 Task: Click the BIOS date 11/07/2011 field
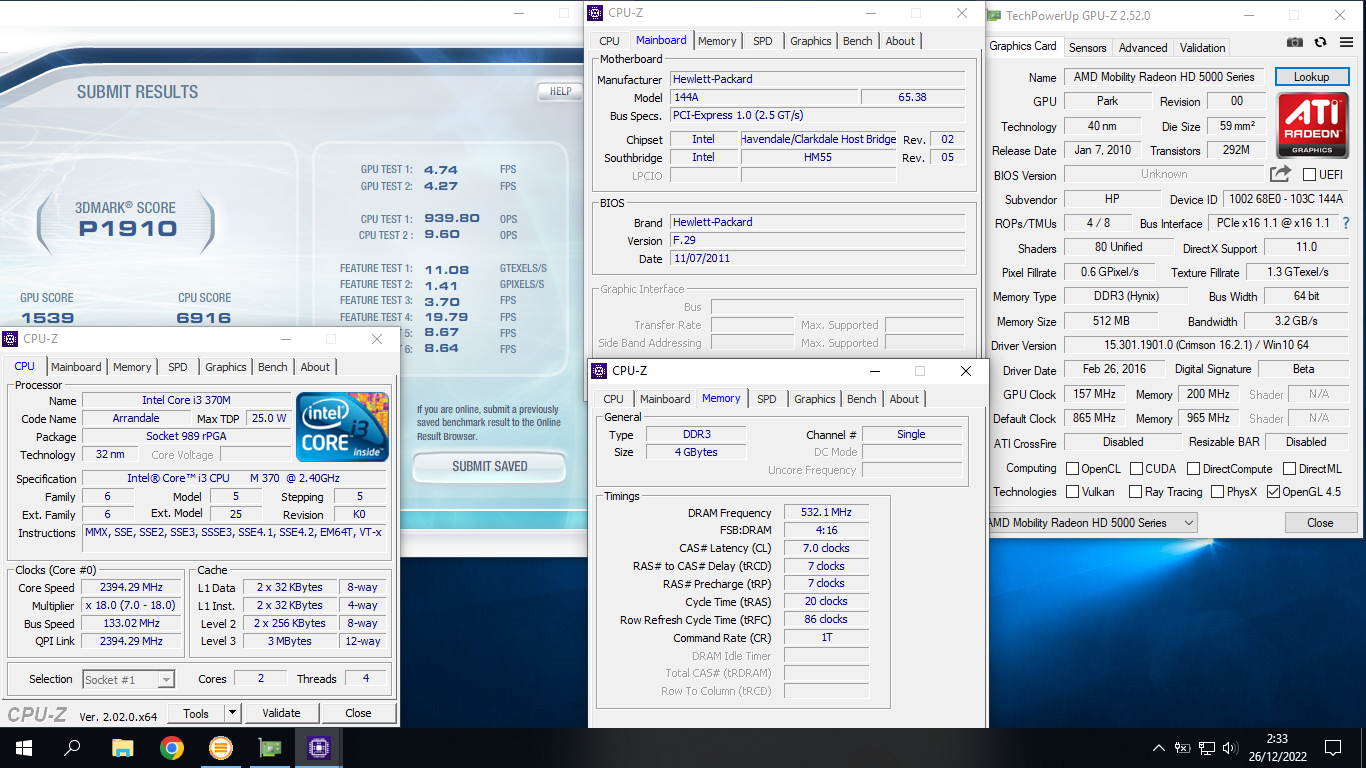click(816, 259)
